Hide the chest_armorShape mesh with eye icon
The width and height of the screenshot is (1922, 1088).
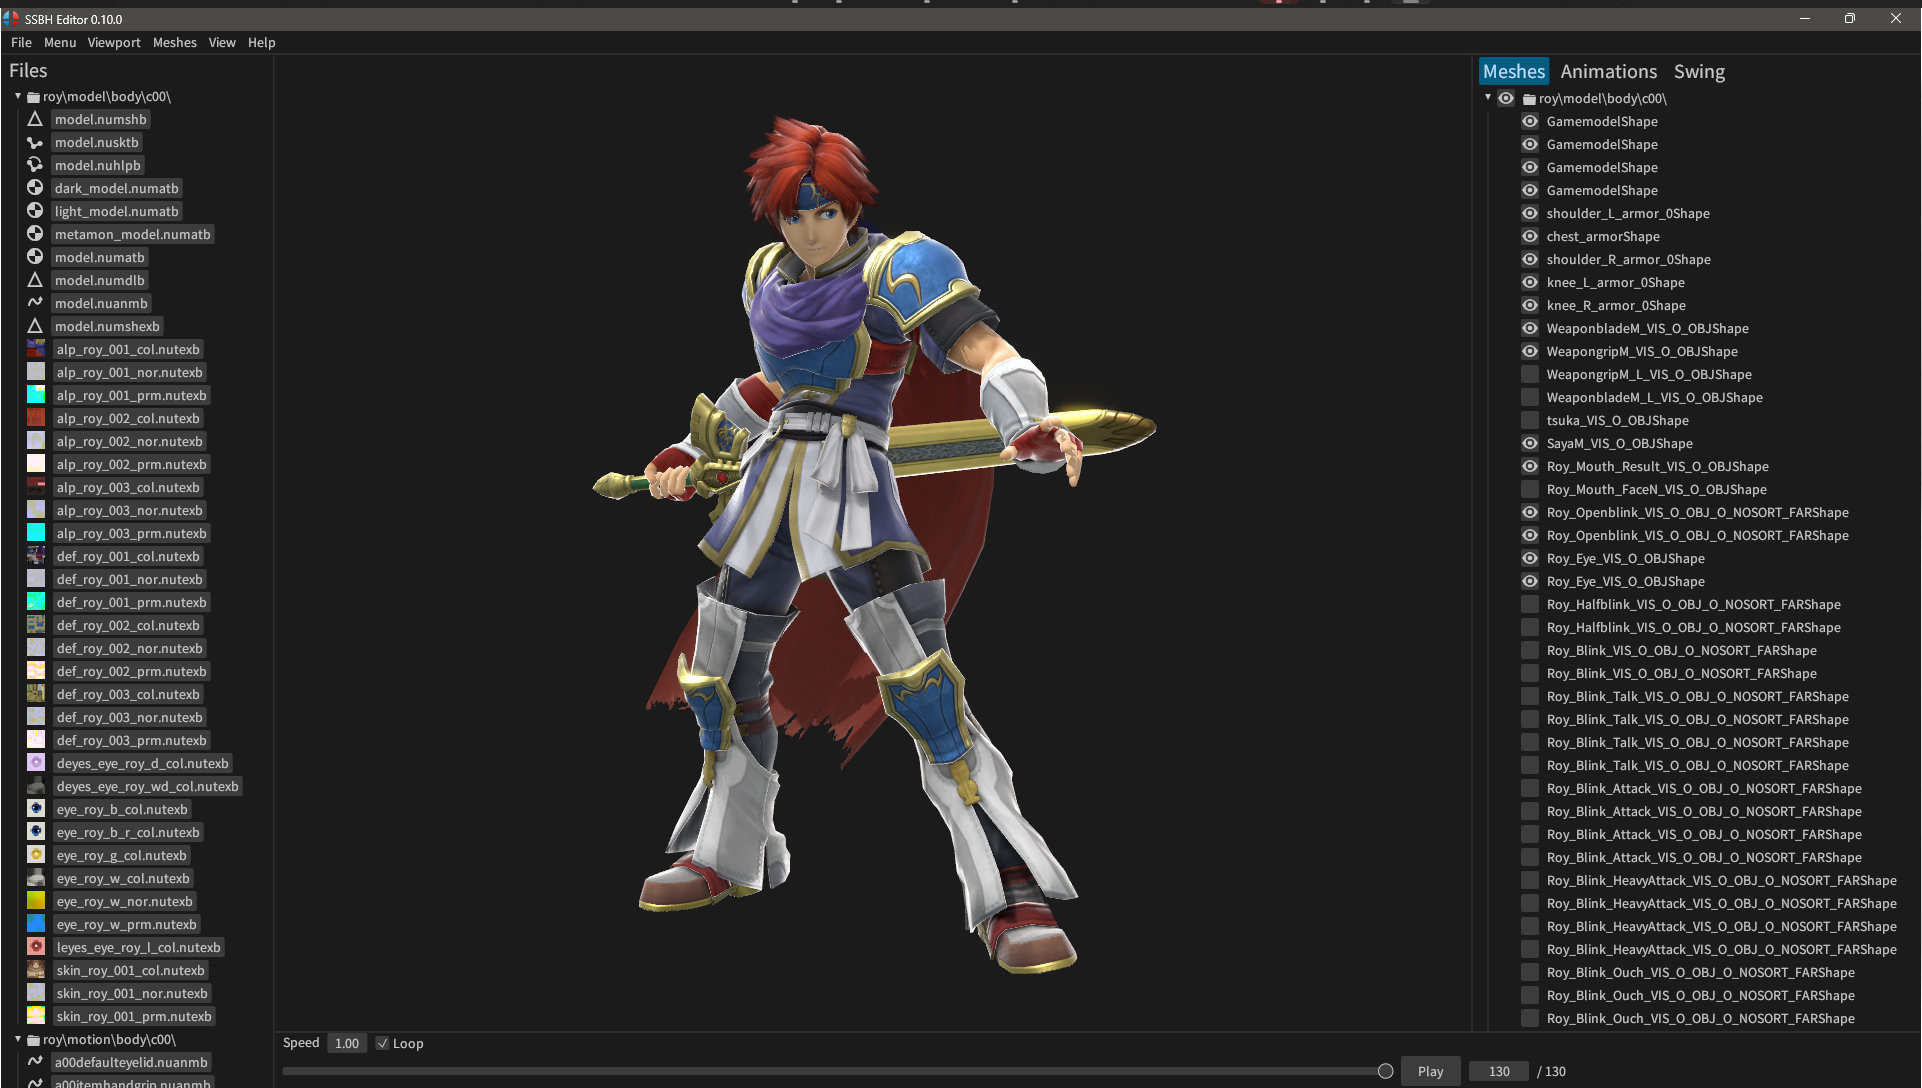click(1530, 236)
